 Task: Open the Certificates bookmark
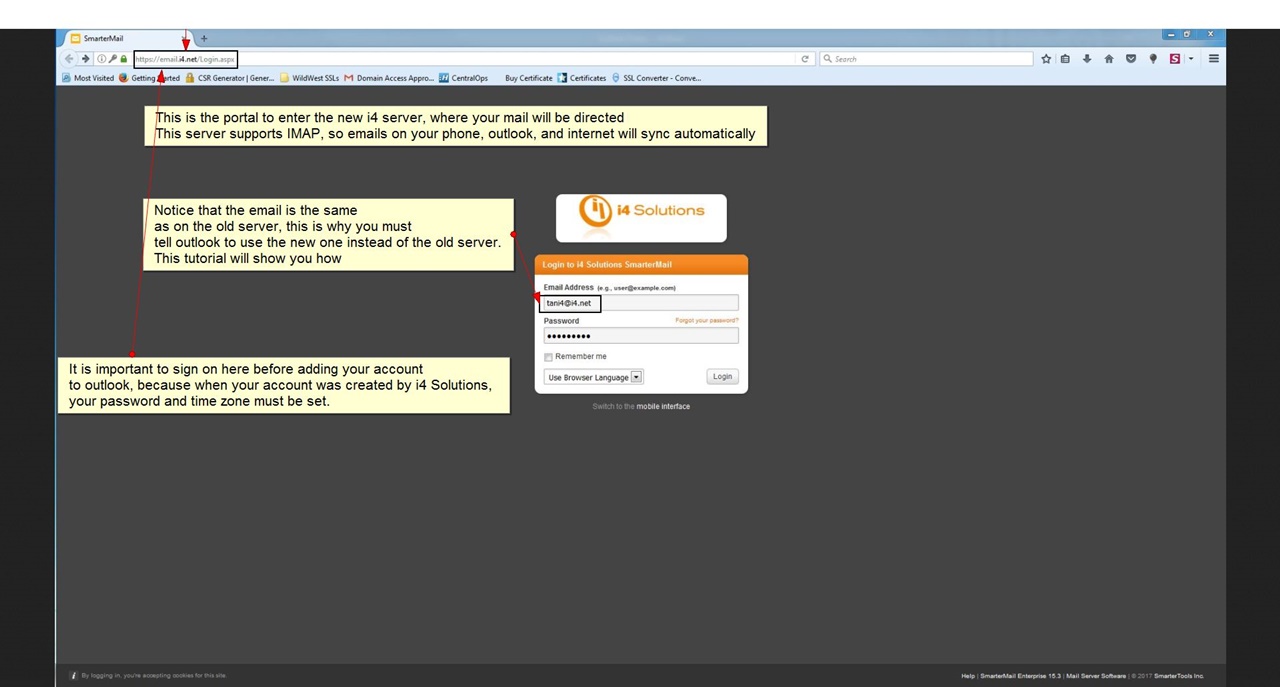point(582,78)
